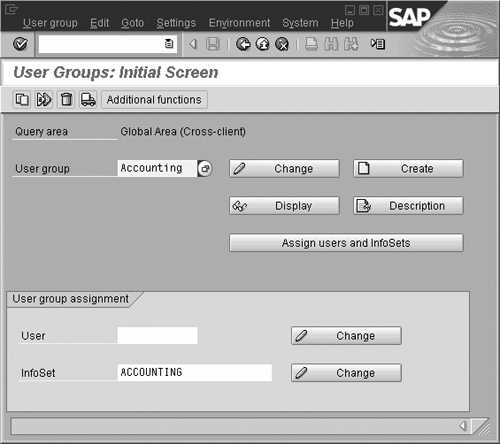Click the green checkmark Enter icon
The image size is (500, 444).
(x=20, y=44)
